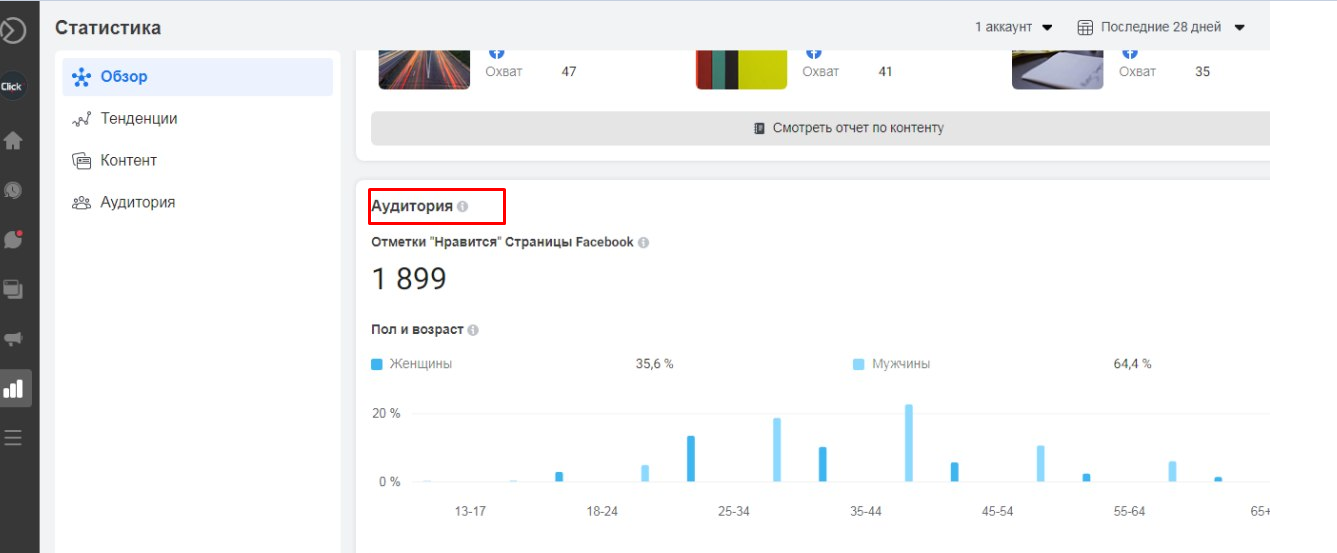This screenshot has height=553, width=1337.
Task: Click the 45-54 age axis label
Action: (997, 511)
